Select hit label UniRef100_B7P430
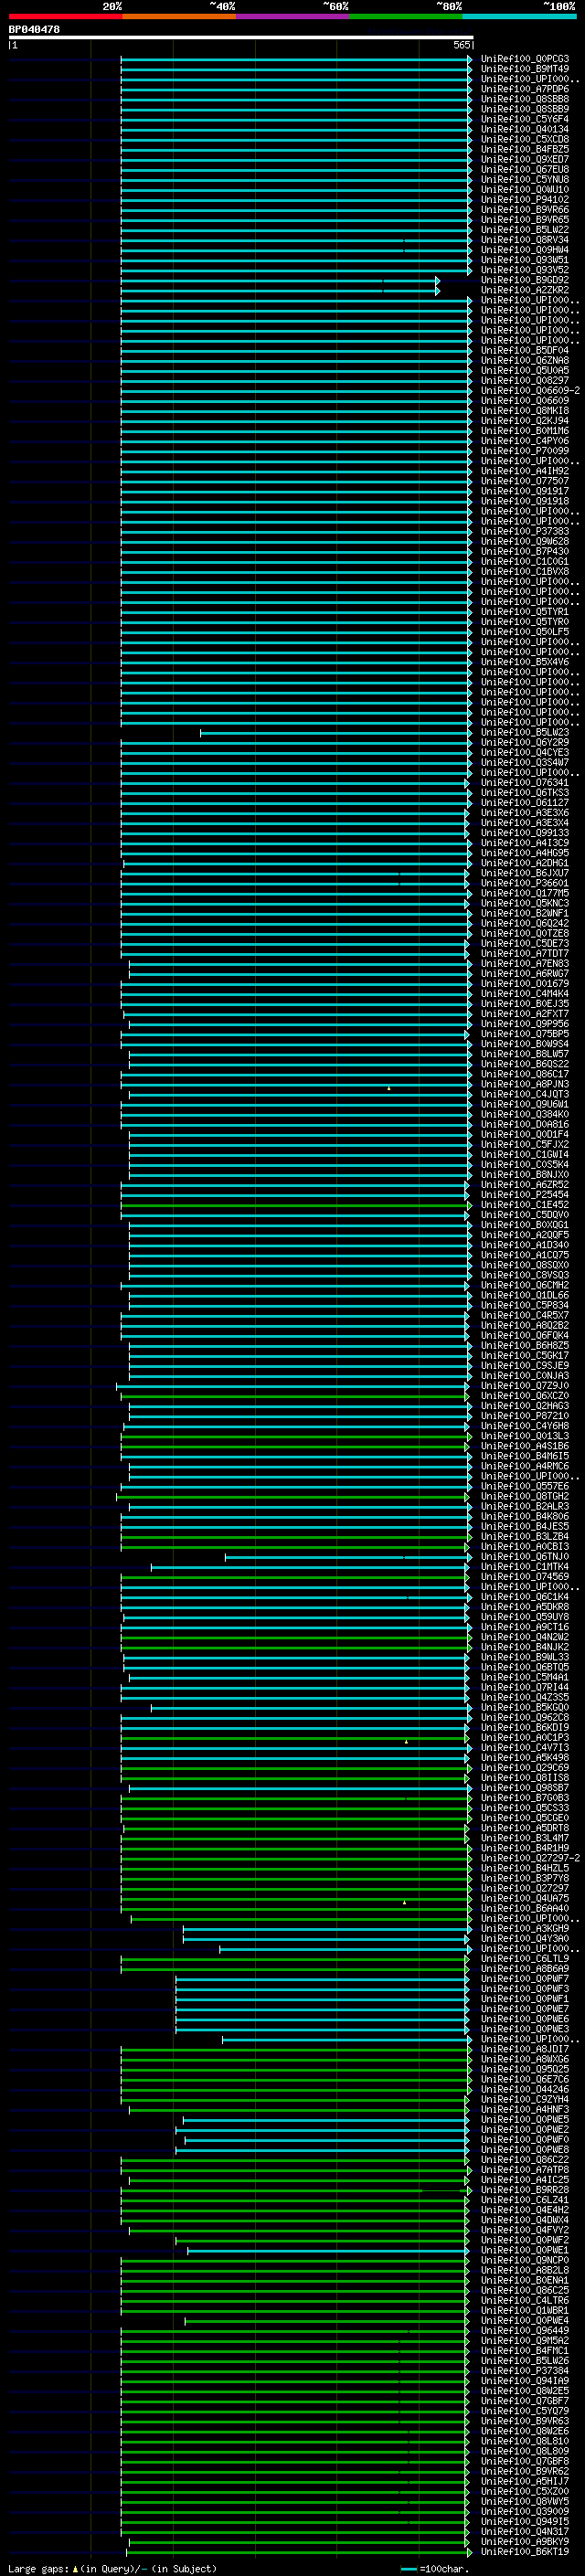Viewport: 585px width, 2576px height. (525, 551)
